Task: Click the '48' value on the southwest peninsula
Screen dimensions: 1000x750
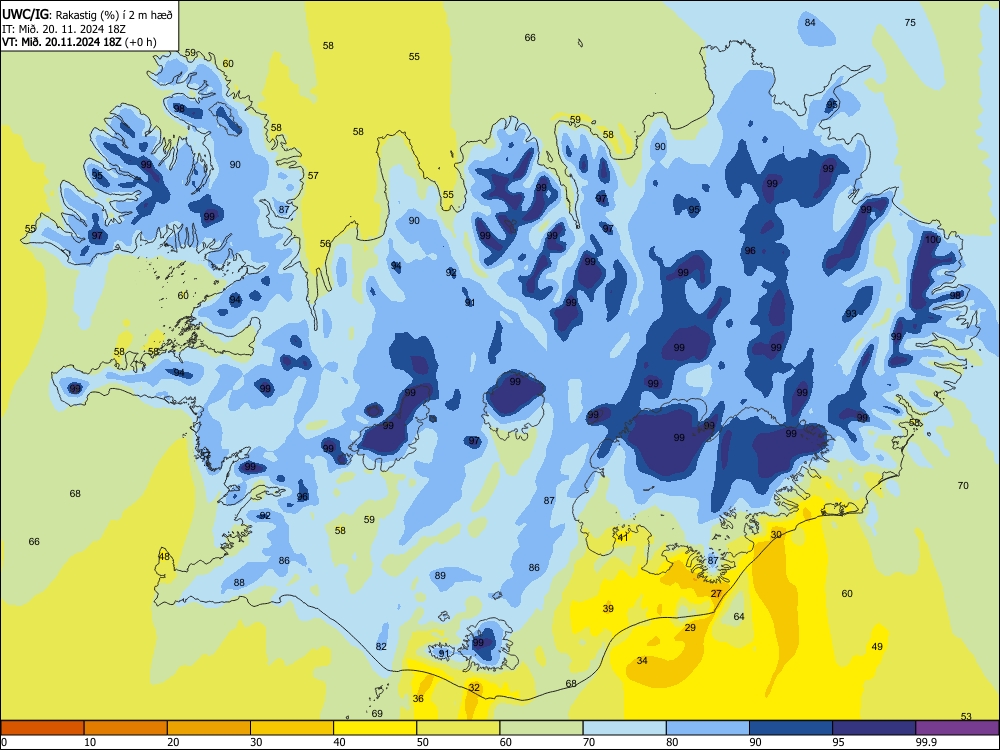Action: 165,556
